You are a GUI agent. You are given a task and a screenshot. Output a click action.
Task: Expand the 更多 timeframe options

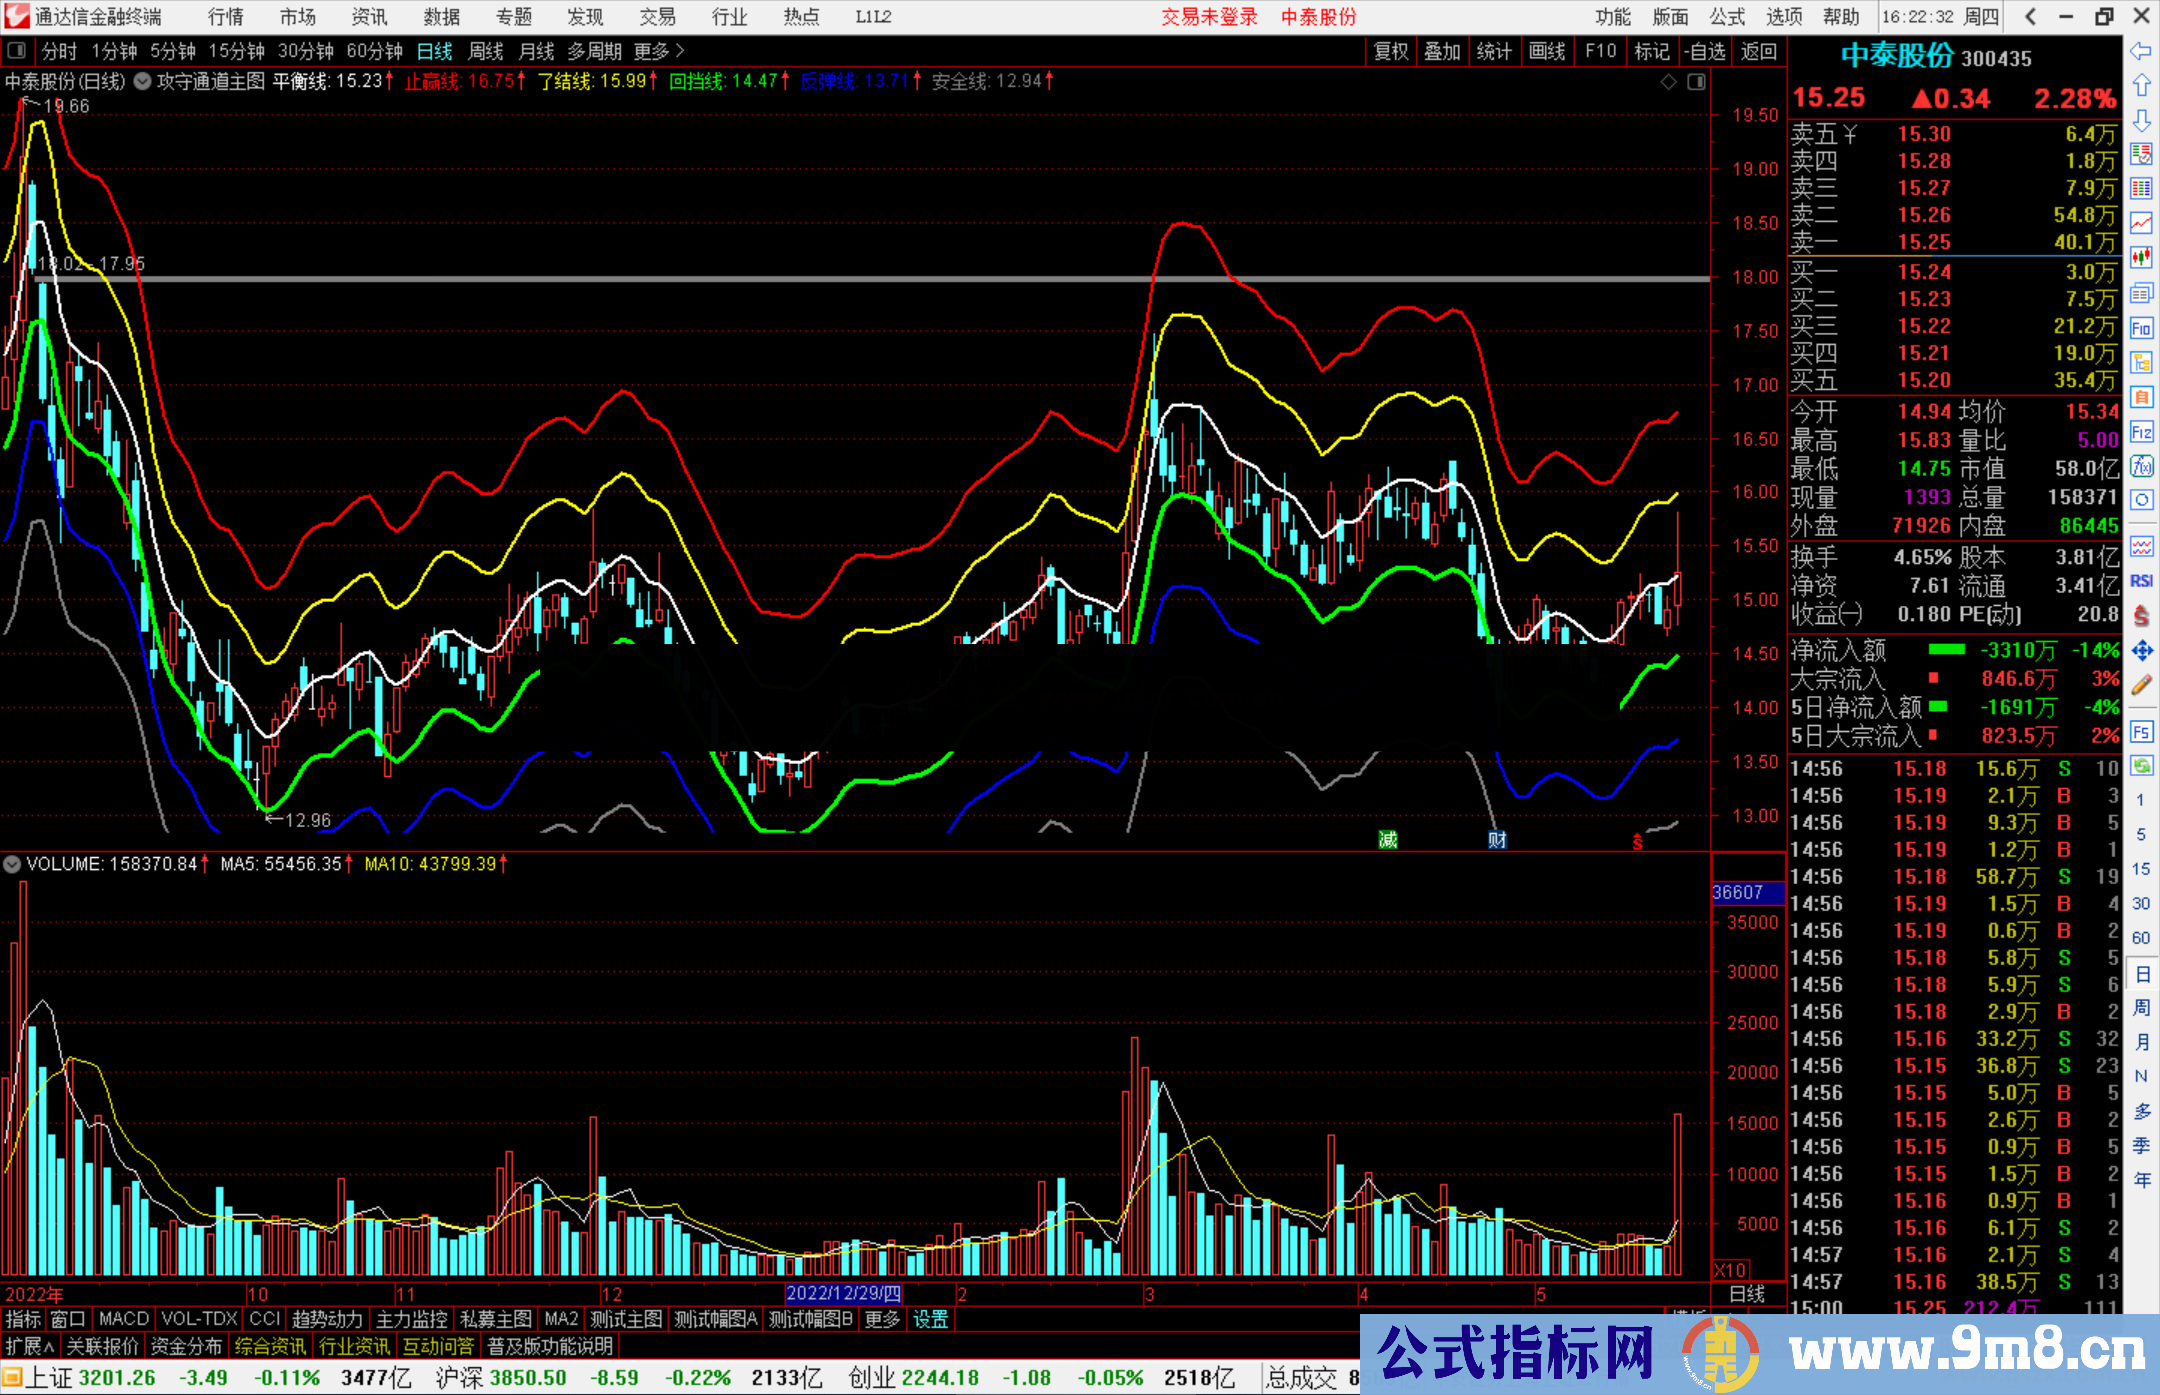point(659,51)
